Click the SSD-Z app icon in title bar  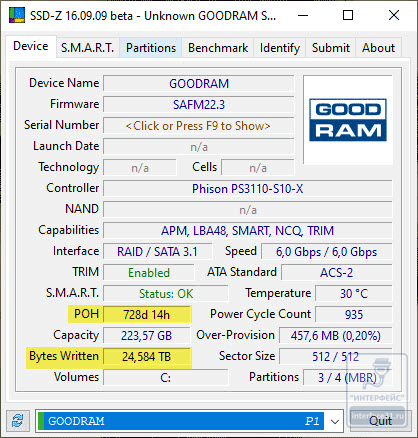[x=17, y=15]
